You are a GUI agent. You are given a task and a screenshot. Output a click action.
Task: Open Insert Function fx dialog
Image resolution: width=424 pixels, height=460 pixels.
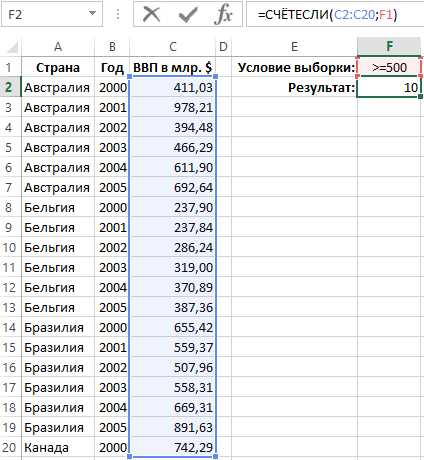point(223,15)
